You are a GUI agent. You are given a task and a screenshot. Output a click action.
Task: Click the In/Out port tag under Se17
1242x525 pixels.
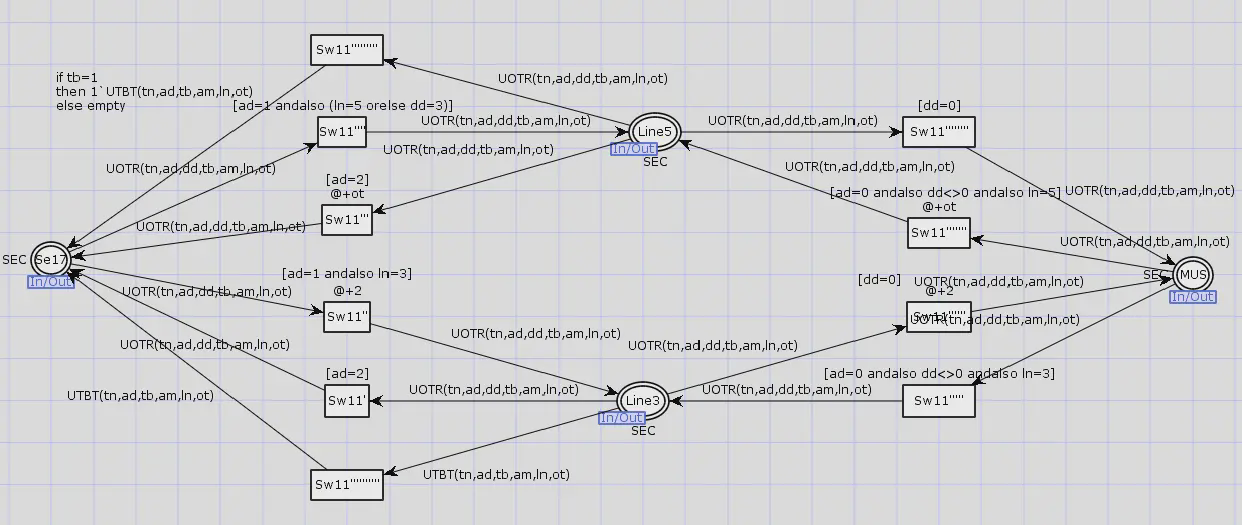point(52,281)
